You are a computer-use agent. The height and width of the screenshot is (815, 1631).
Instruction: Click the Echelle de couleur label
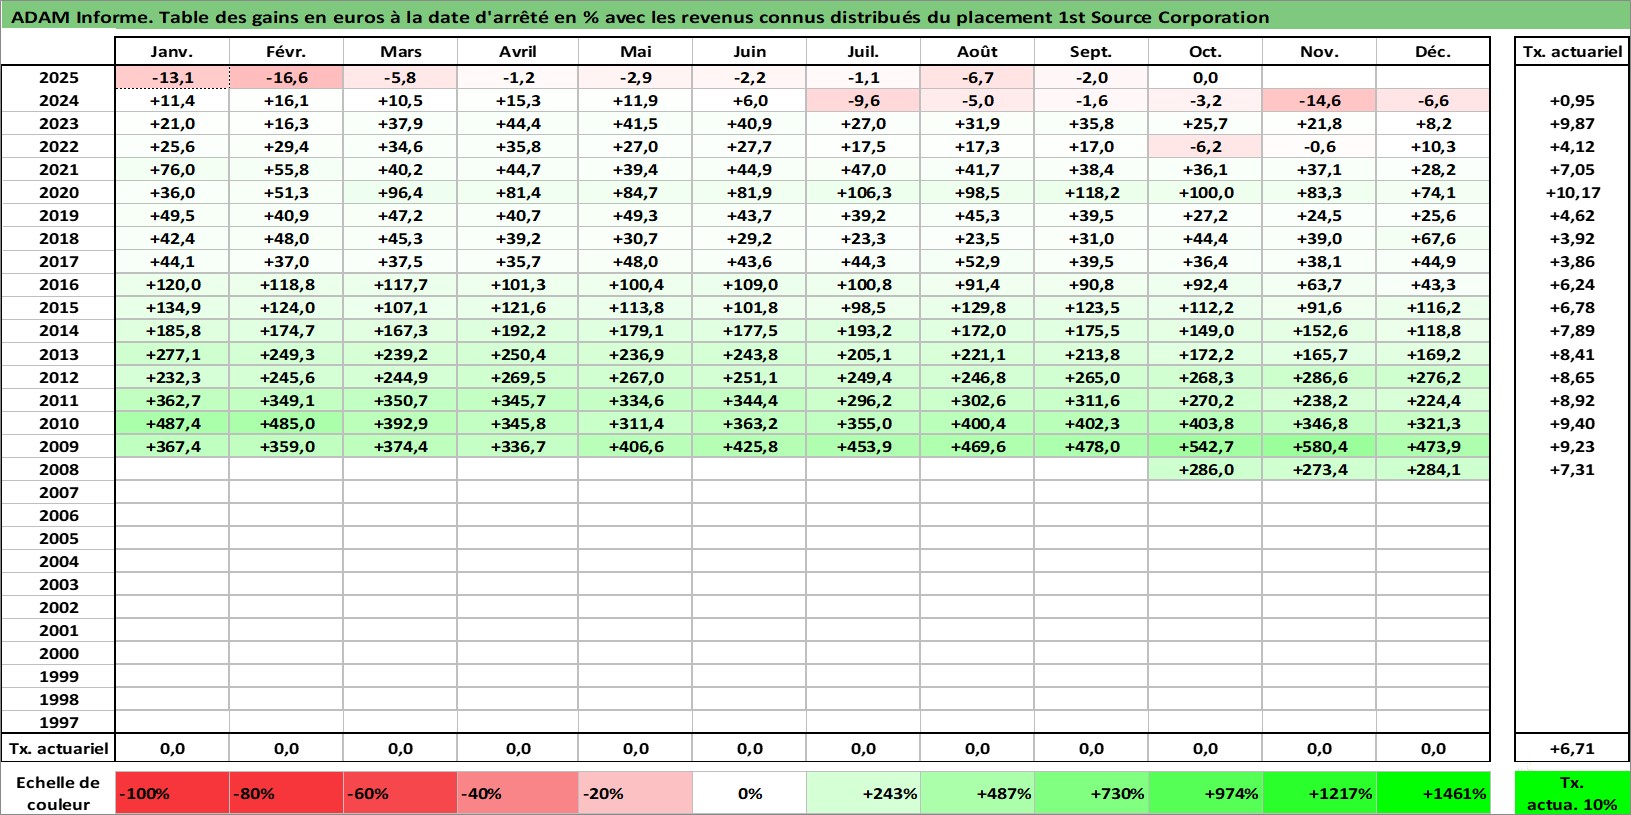58,793
